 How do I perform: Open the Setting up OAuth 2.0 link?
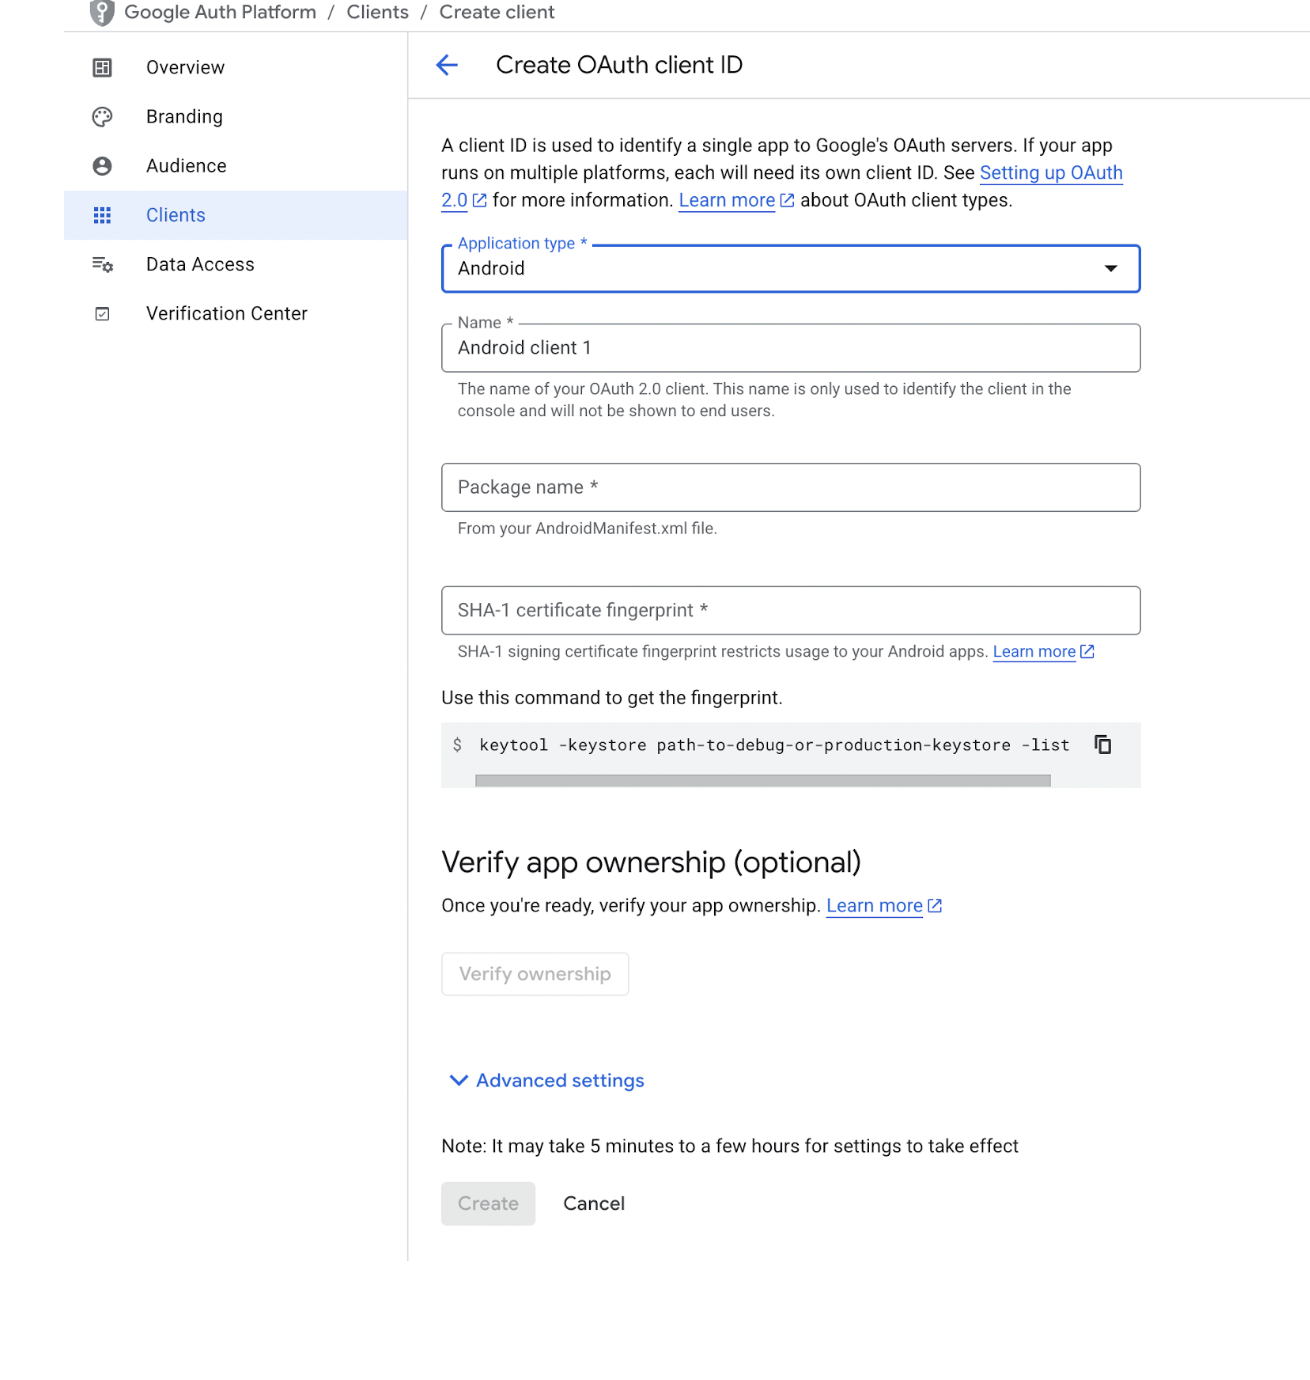tap(1050, 173)
